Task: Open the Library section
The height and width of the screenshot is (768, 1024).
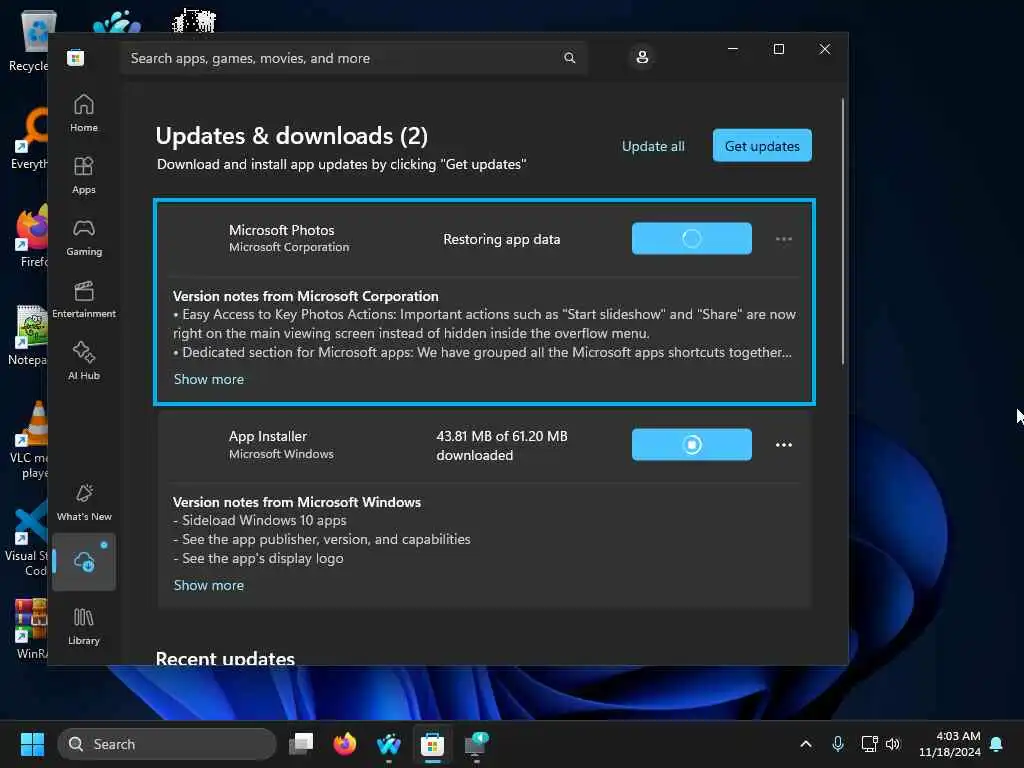Action: click(84, 626)
